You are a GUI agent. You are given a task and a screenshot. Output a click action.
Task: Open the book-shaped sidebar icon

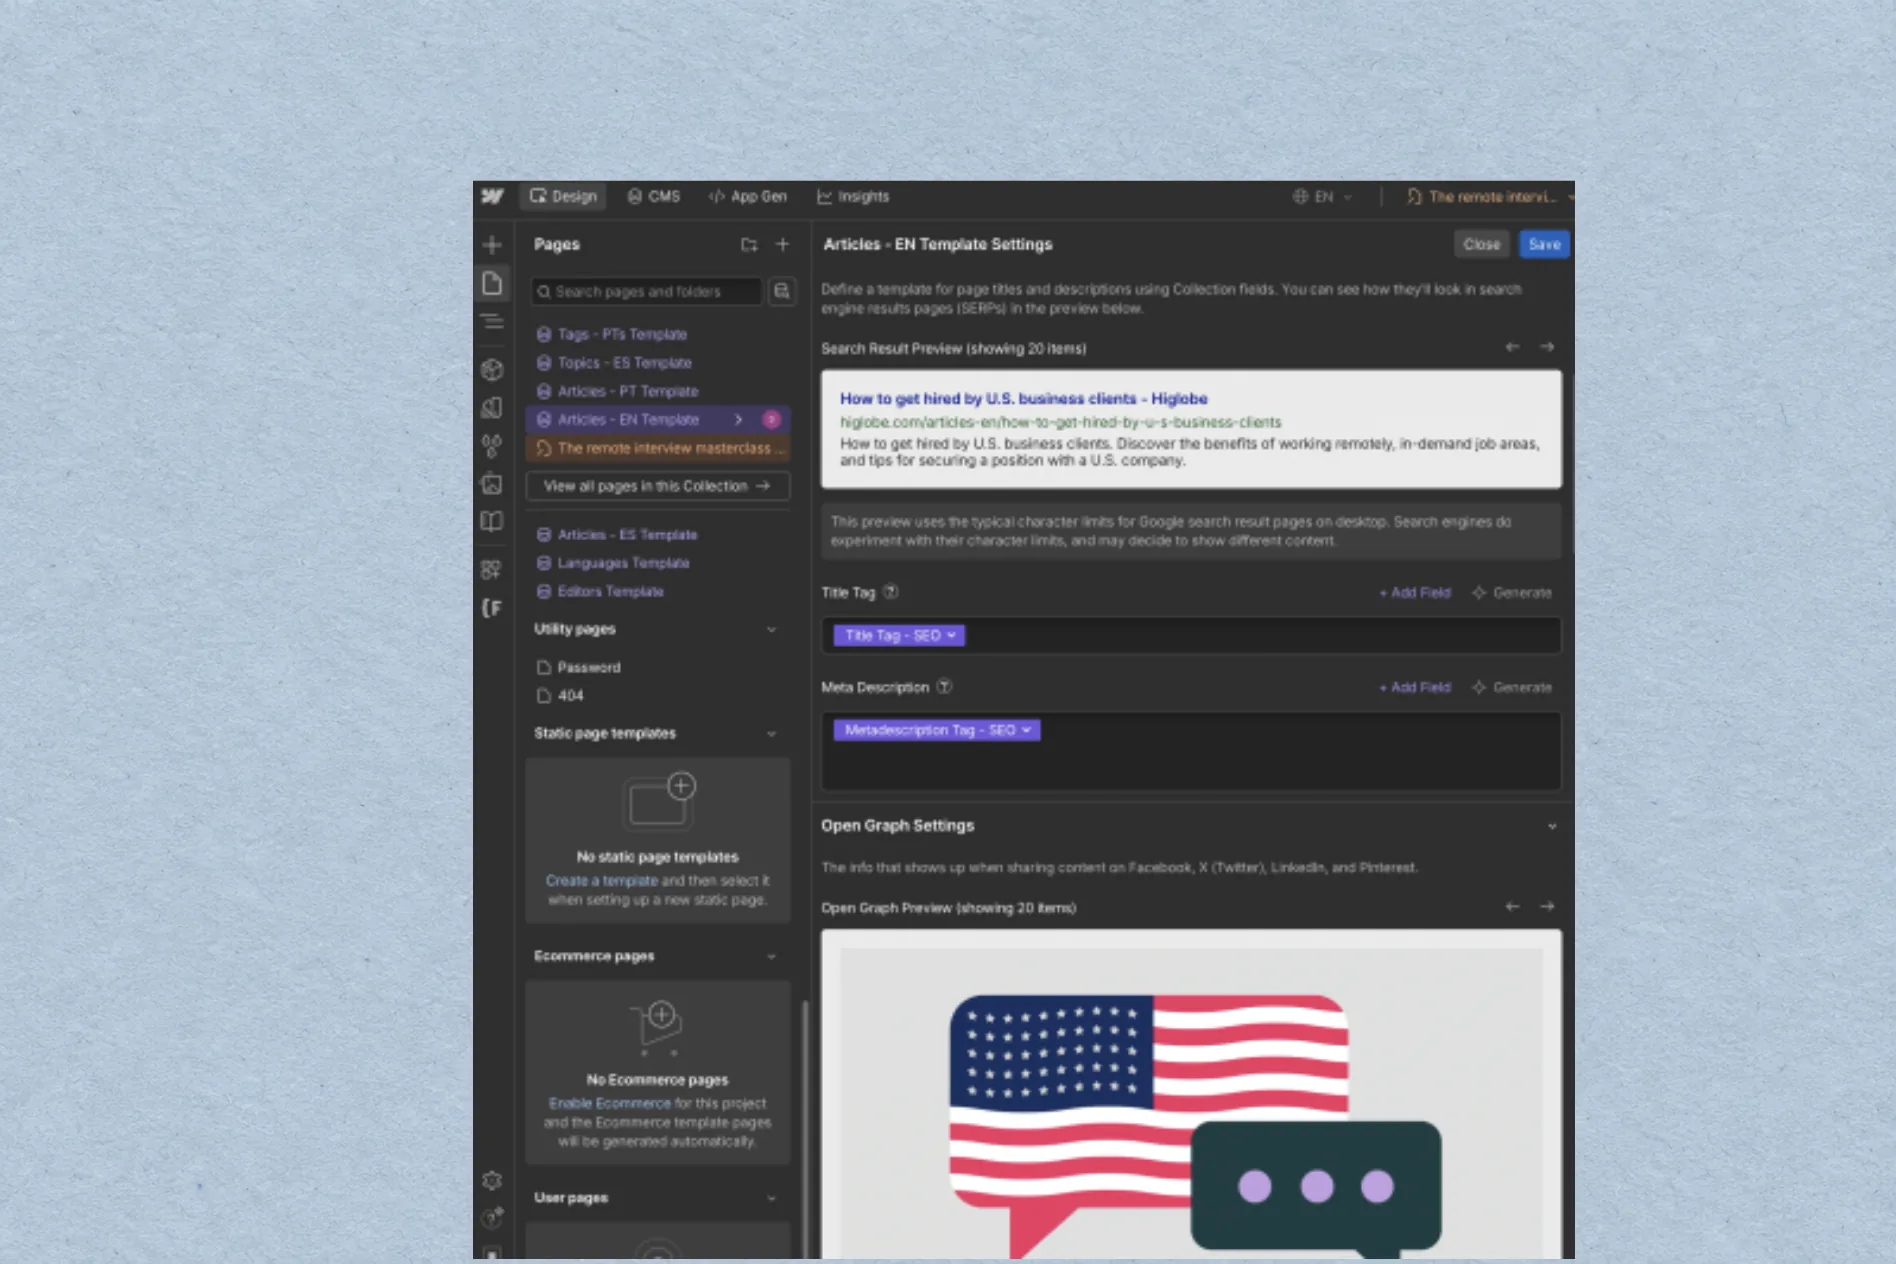(492, 522)
